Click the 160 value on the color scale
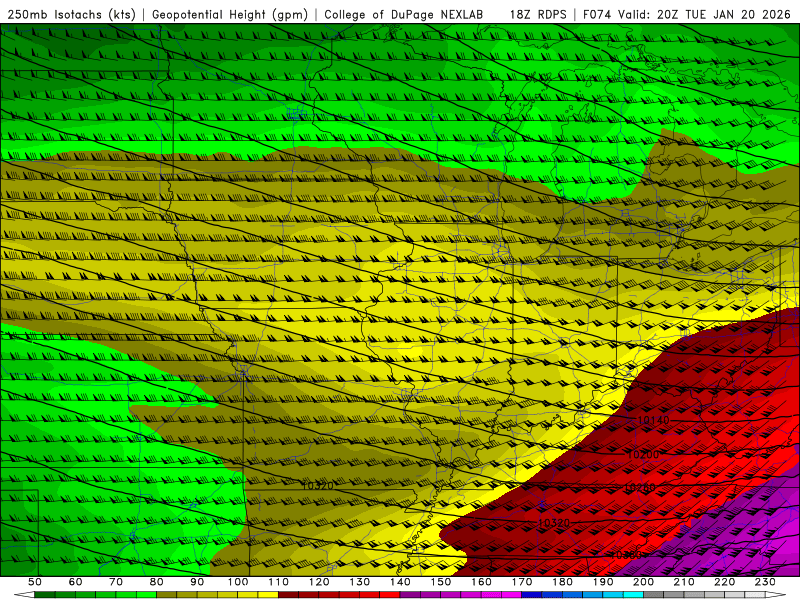 482,582
